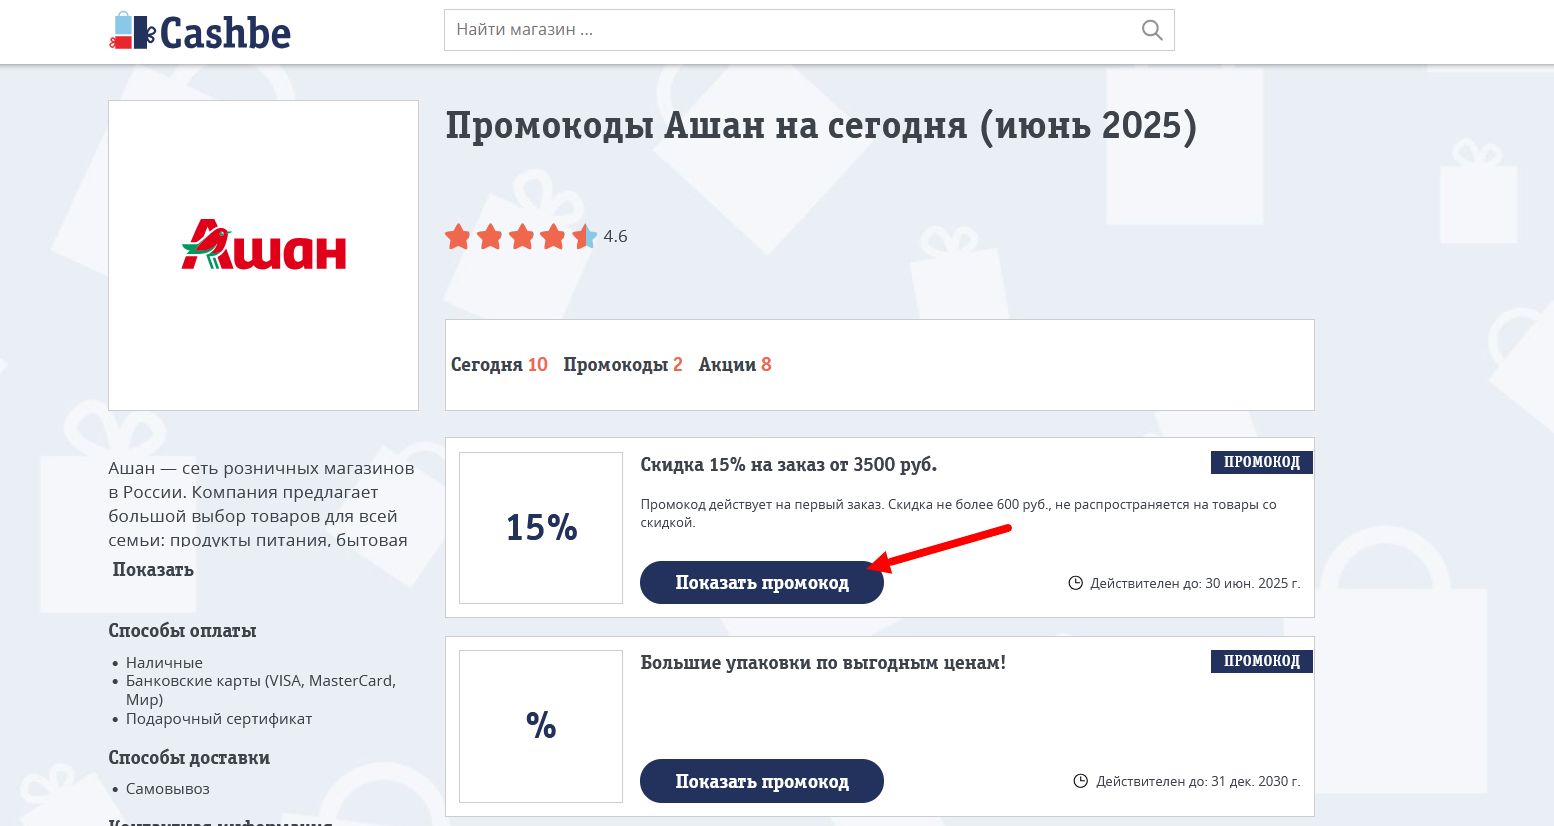Open the 'Скидка 15% на заказ от 3500 руб.' title

tap(789, 464)
